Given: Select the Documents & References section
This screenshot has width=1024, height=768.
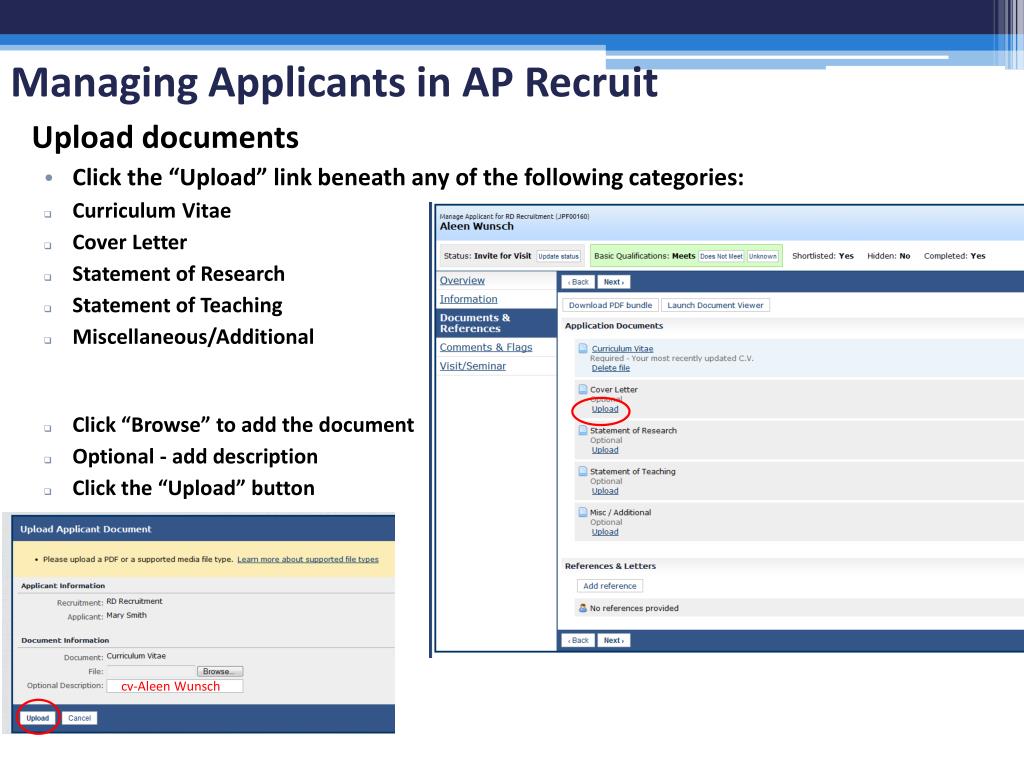Looking at the screenshot, I should (496, 323).
